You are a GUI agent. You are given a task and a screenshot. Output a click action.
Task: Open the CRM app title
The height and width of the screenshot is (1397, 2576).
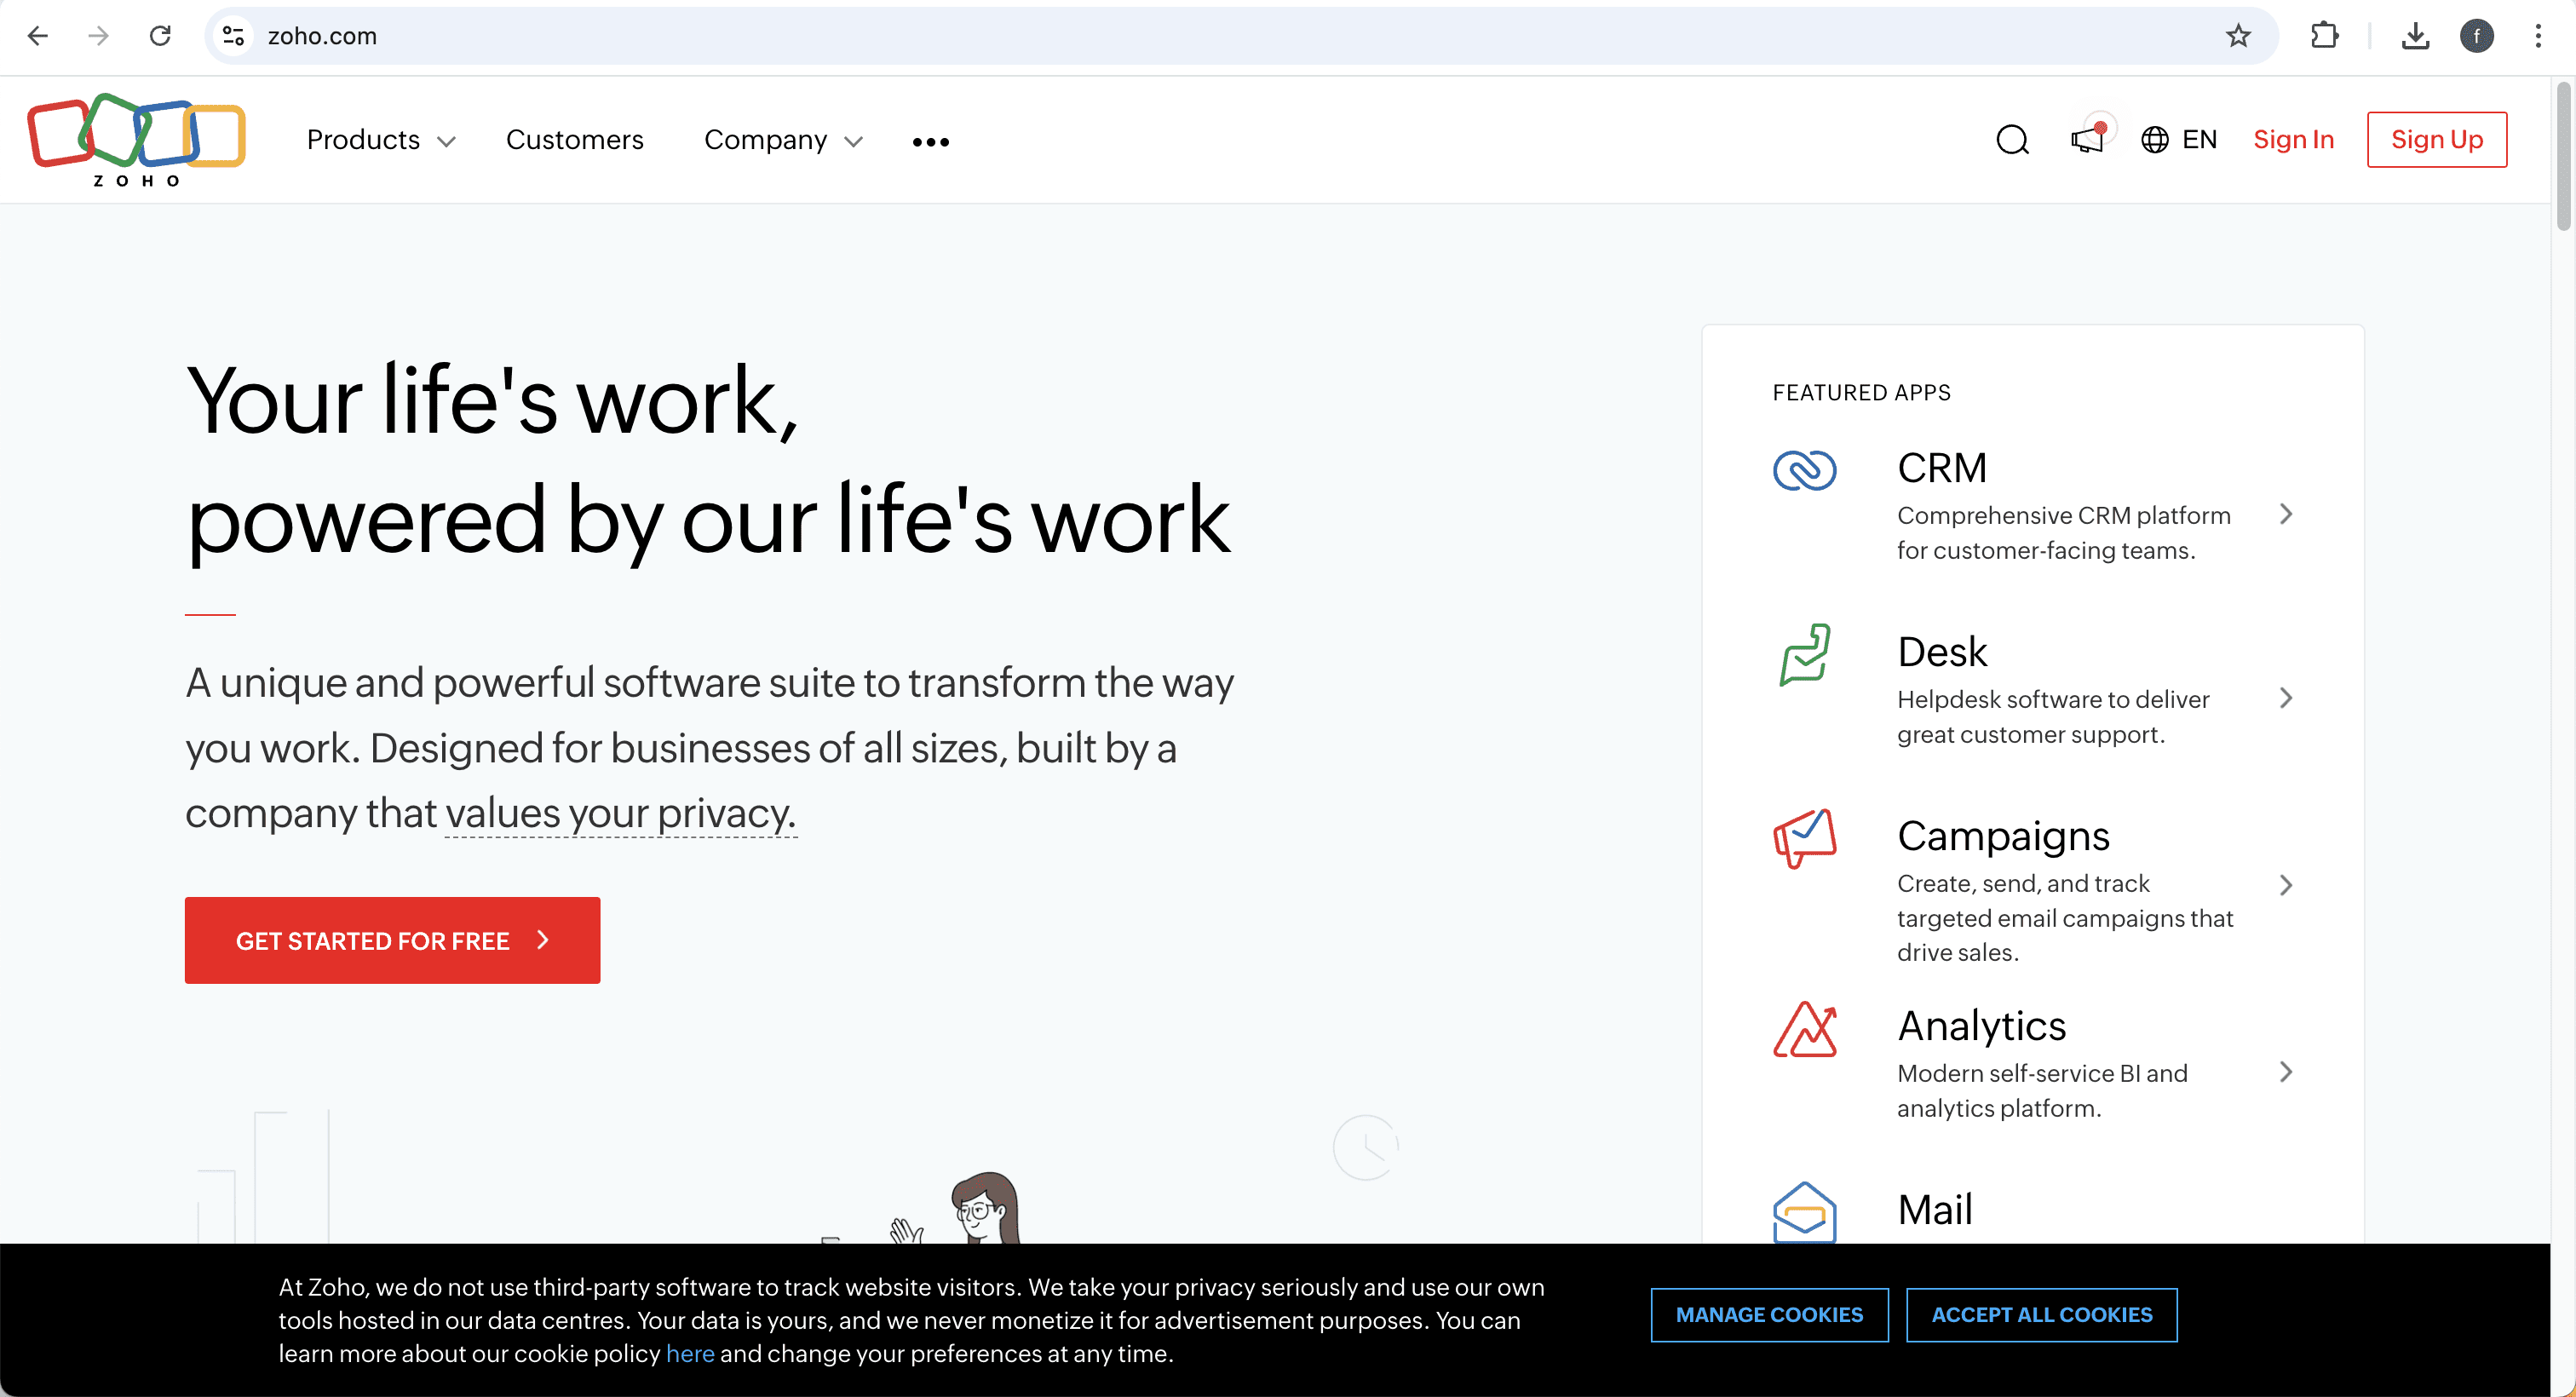1942,468
